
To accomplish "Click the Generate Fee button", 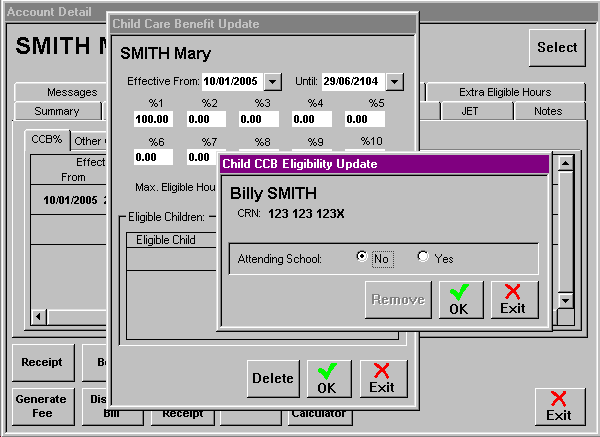I will [x=41, y=405].
